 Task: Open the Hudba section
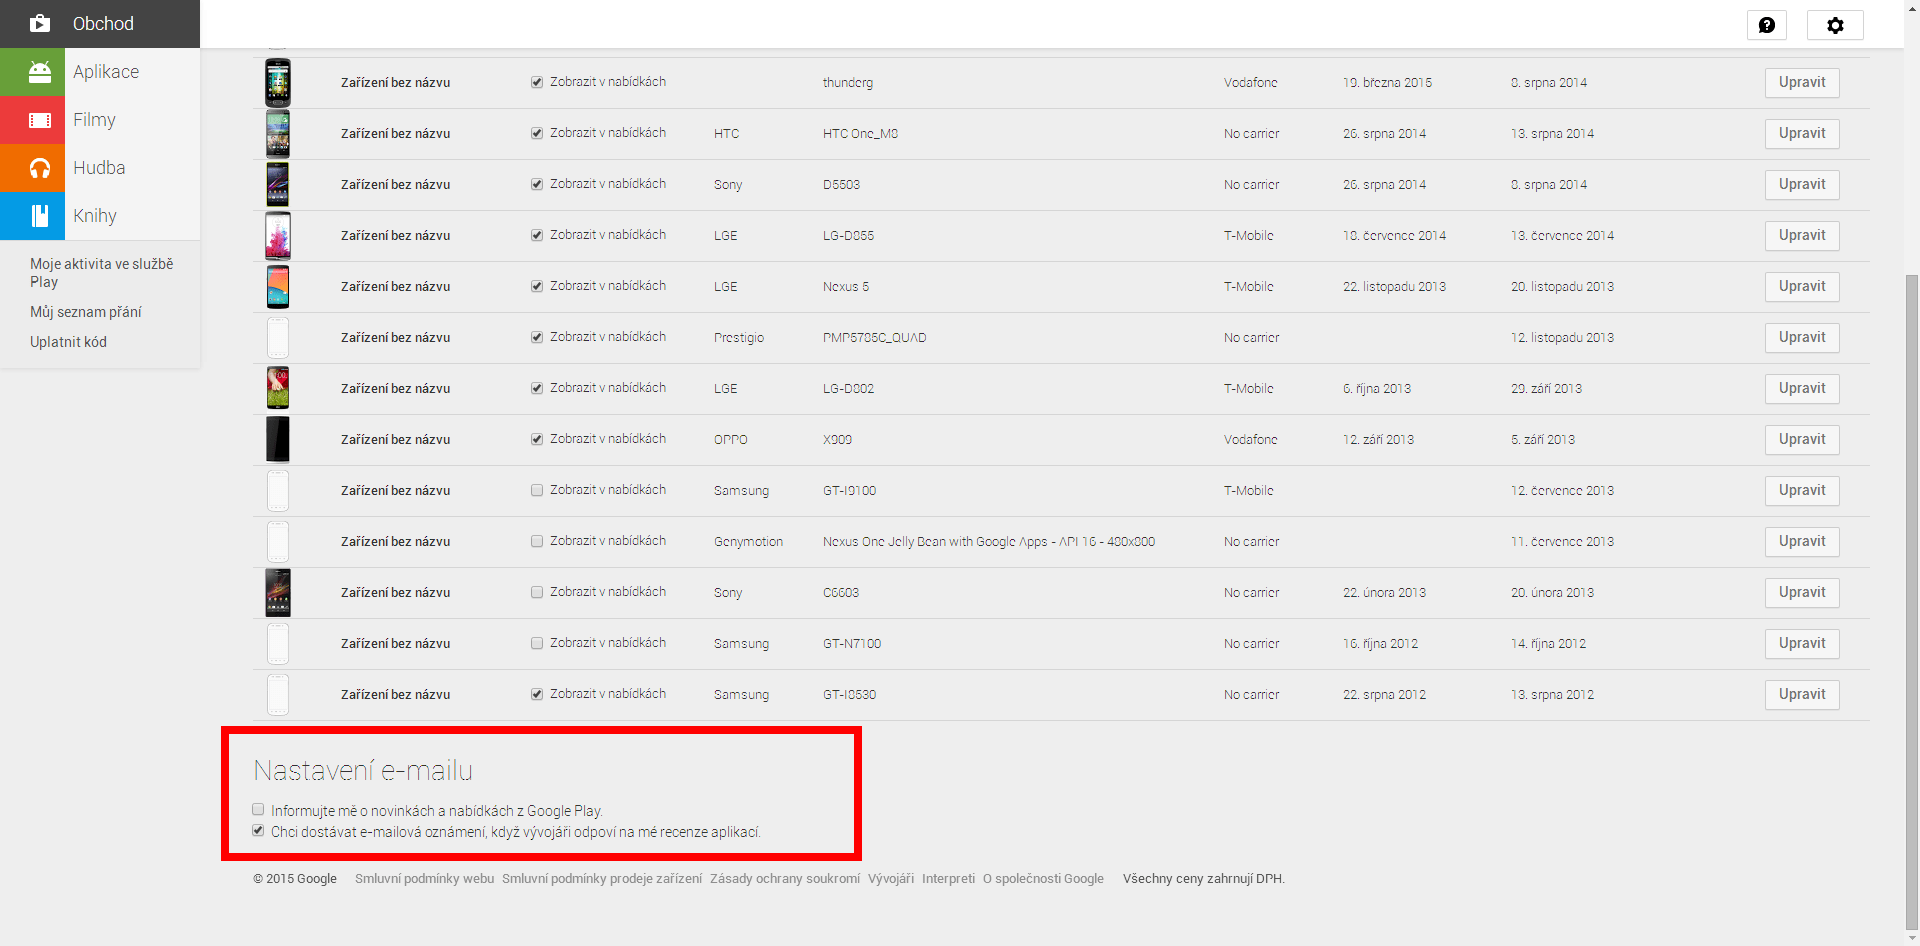click(99, 168)
